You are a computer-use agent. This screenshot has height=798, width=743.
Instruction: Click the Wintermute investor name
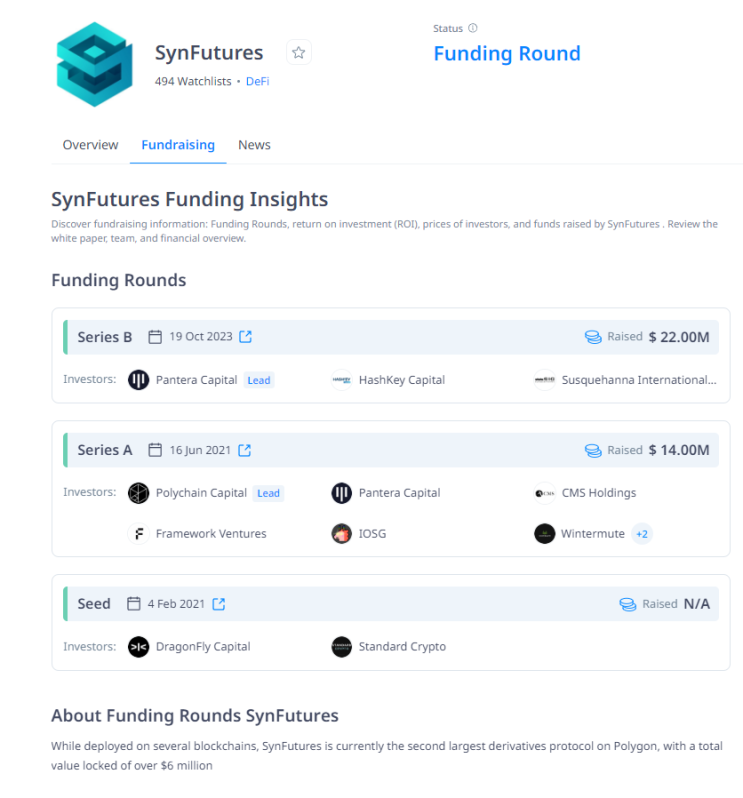(593, 534)
